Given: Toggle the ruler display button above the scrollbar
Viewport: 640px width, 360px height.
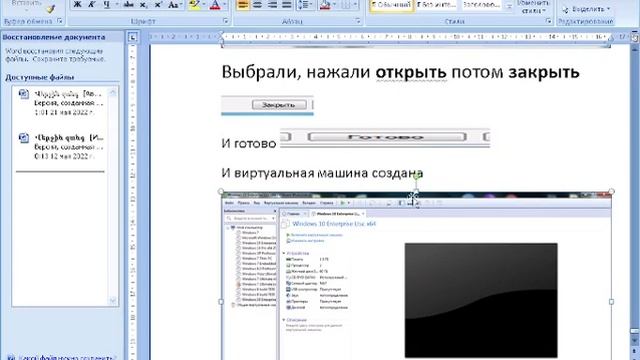Looking at the screenshot, I should 635,38.
